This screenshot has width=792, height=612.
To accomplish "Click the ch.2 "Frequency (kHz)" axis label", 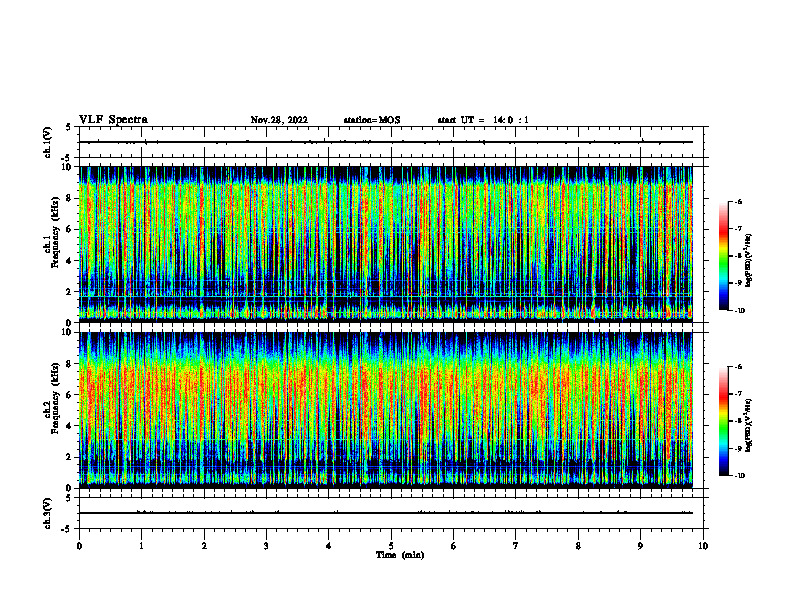I will (x=55, y=398).
